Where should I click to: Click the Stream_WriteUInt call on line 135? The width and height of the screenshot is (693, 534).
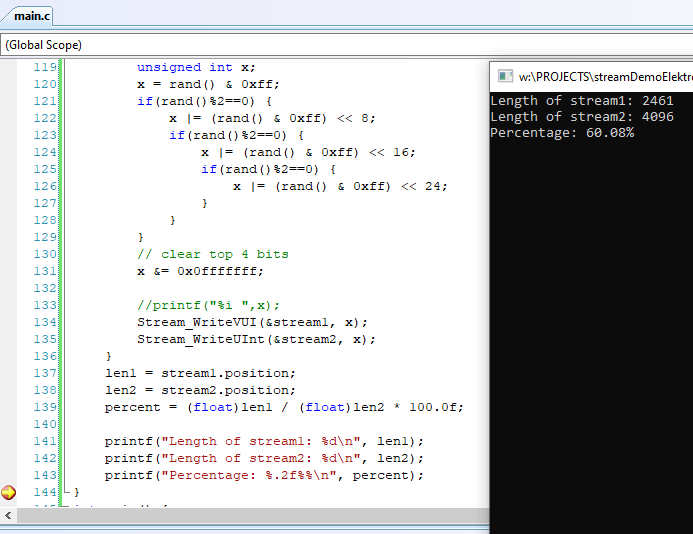256,339
